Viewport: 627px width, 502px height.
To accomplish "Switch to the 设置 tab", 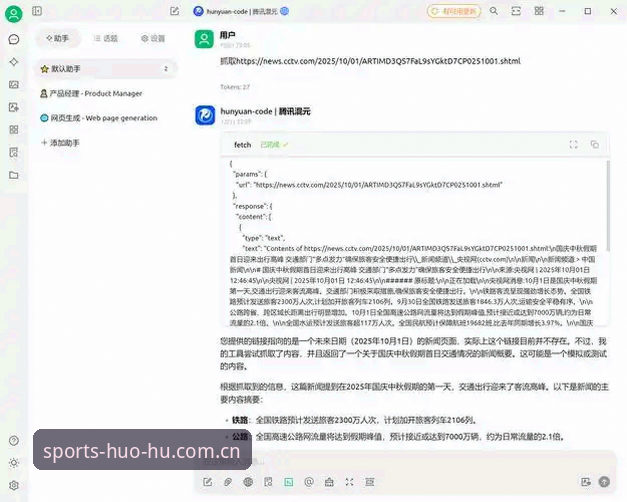I will pyautogui.click(x=153, y=38).
